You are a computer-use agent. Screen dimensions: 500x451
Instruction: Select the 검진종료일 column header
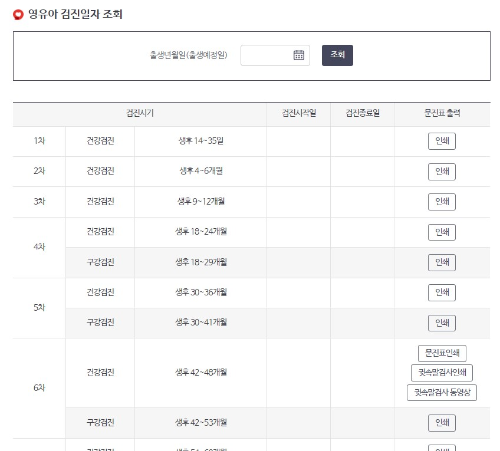pos(362,113)
